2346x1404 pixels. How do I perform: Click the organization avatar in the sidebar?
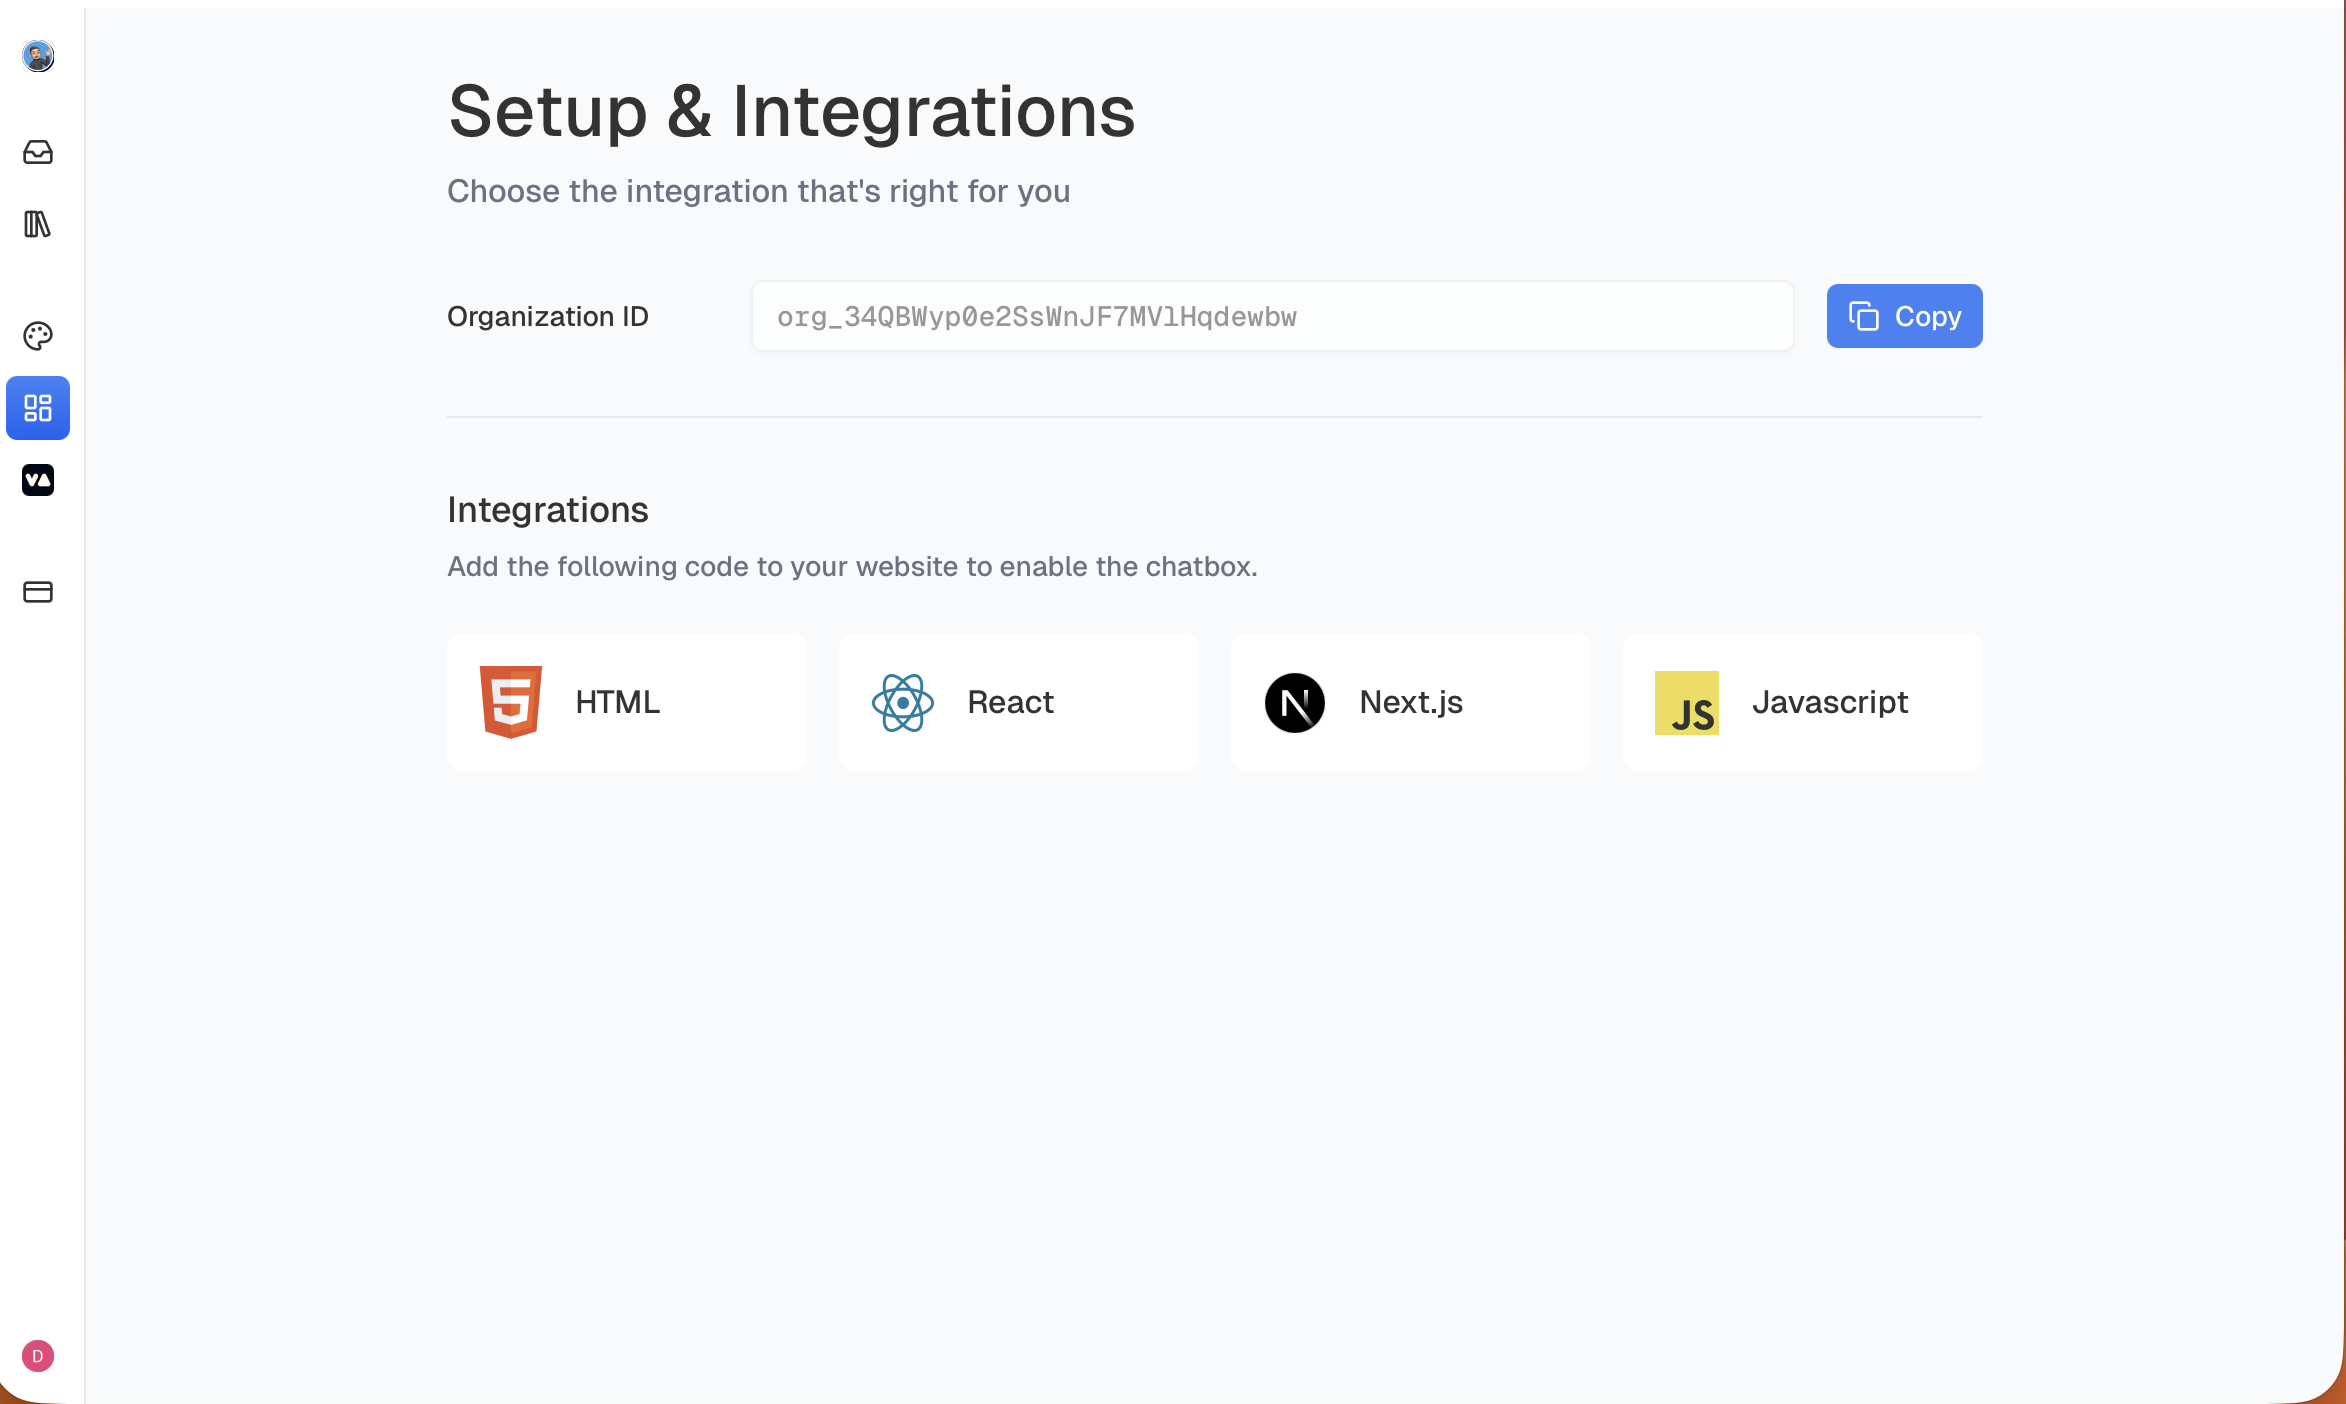(38, 56)
